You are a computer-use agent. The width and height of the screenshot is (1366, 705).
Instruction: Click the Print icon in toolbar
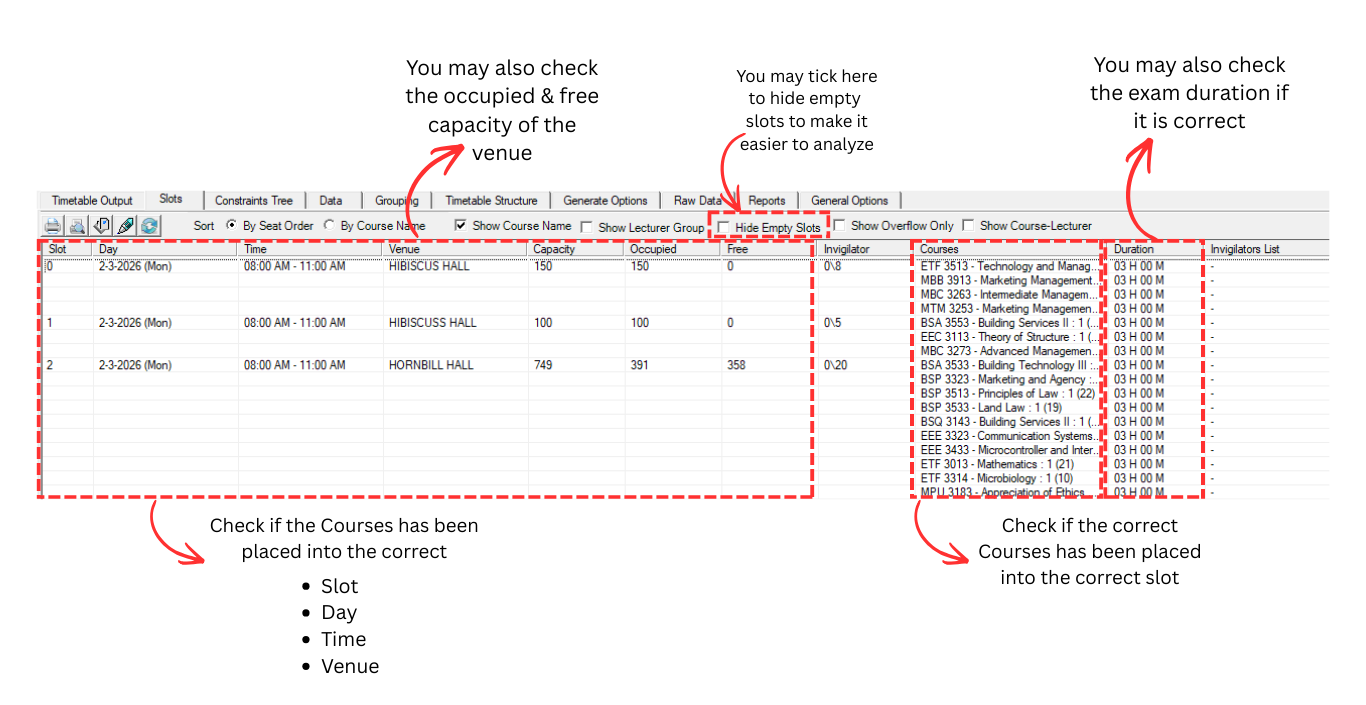[x=52, y=226]
